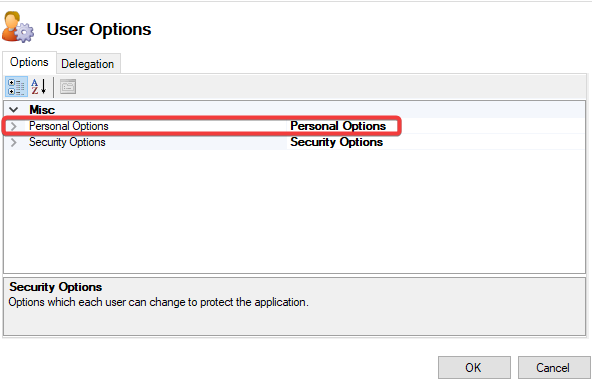Sort properties alphabetically with A-Z icon

(39, 86)
